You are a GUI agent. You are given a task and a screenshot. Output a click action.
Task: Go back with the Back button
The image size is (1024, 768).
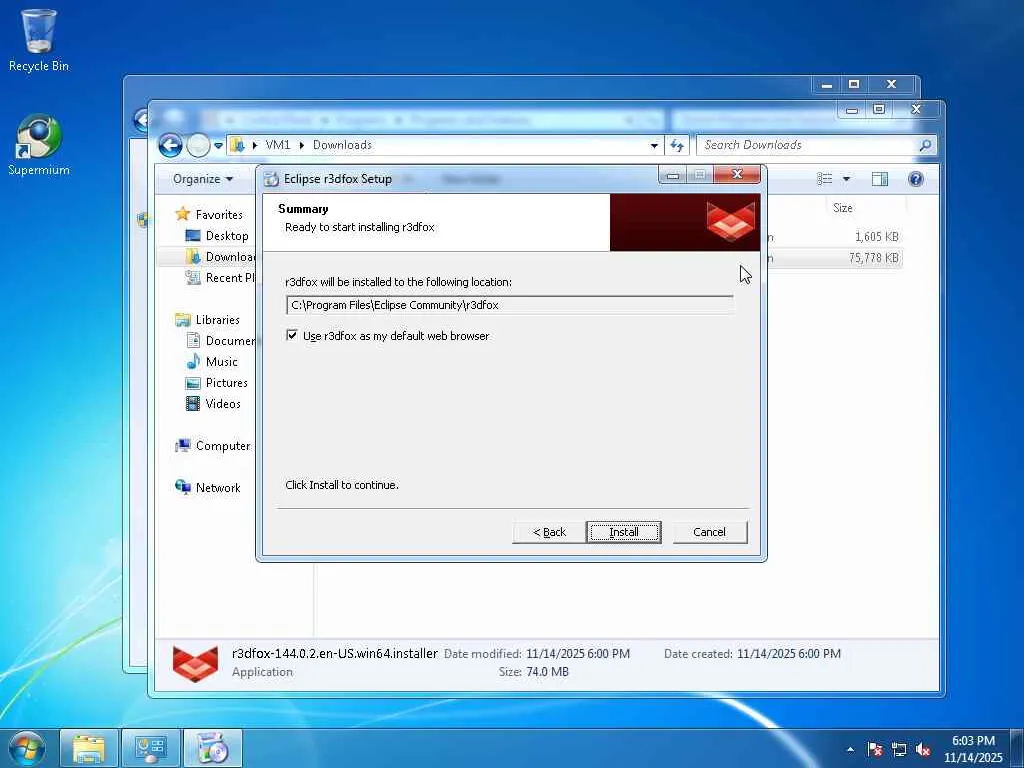(549, 532)
